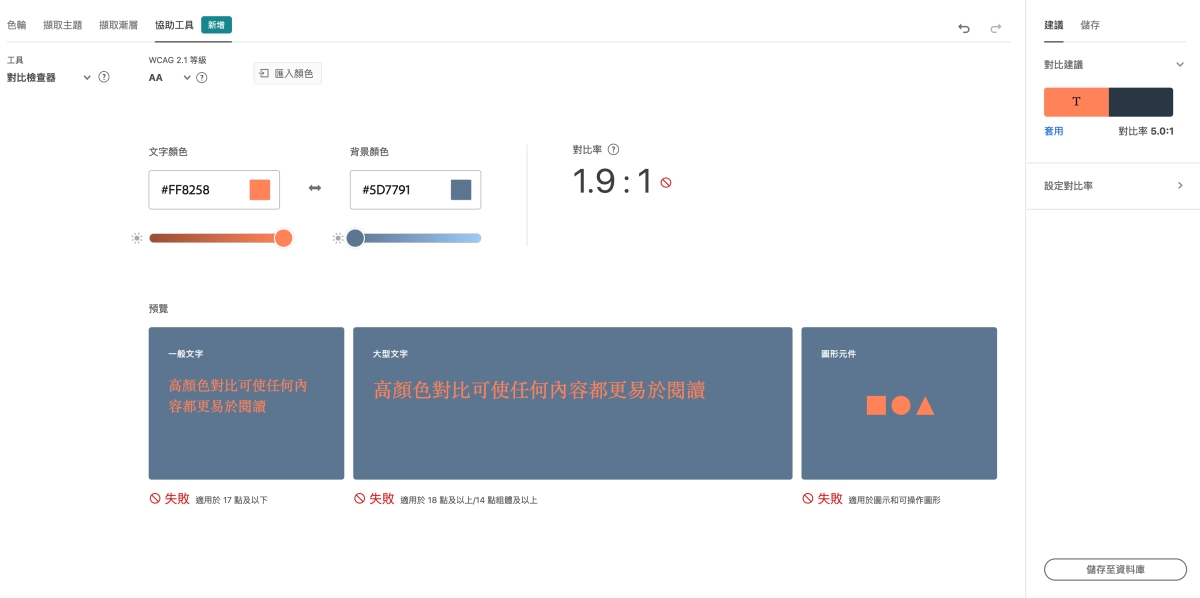1200x598 pixels.
Task: Click the dark navy suggested background swatch
Action: click(1140, 102)
